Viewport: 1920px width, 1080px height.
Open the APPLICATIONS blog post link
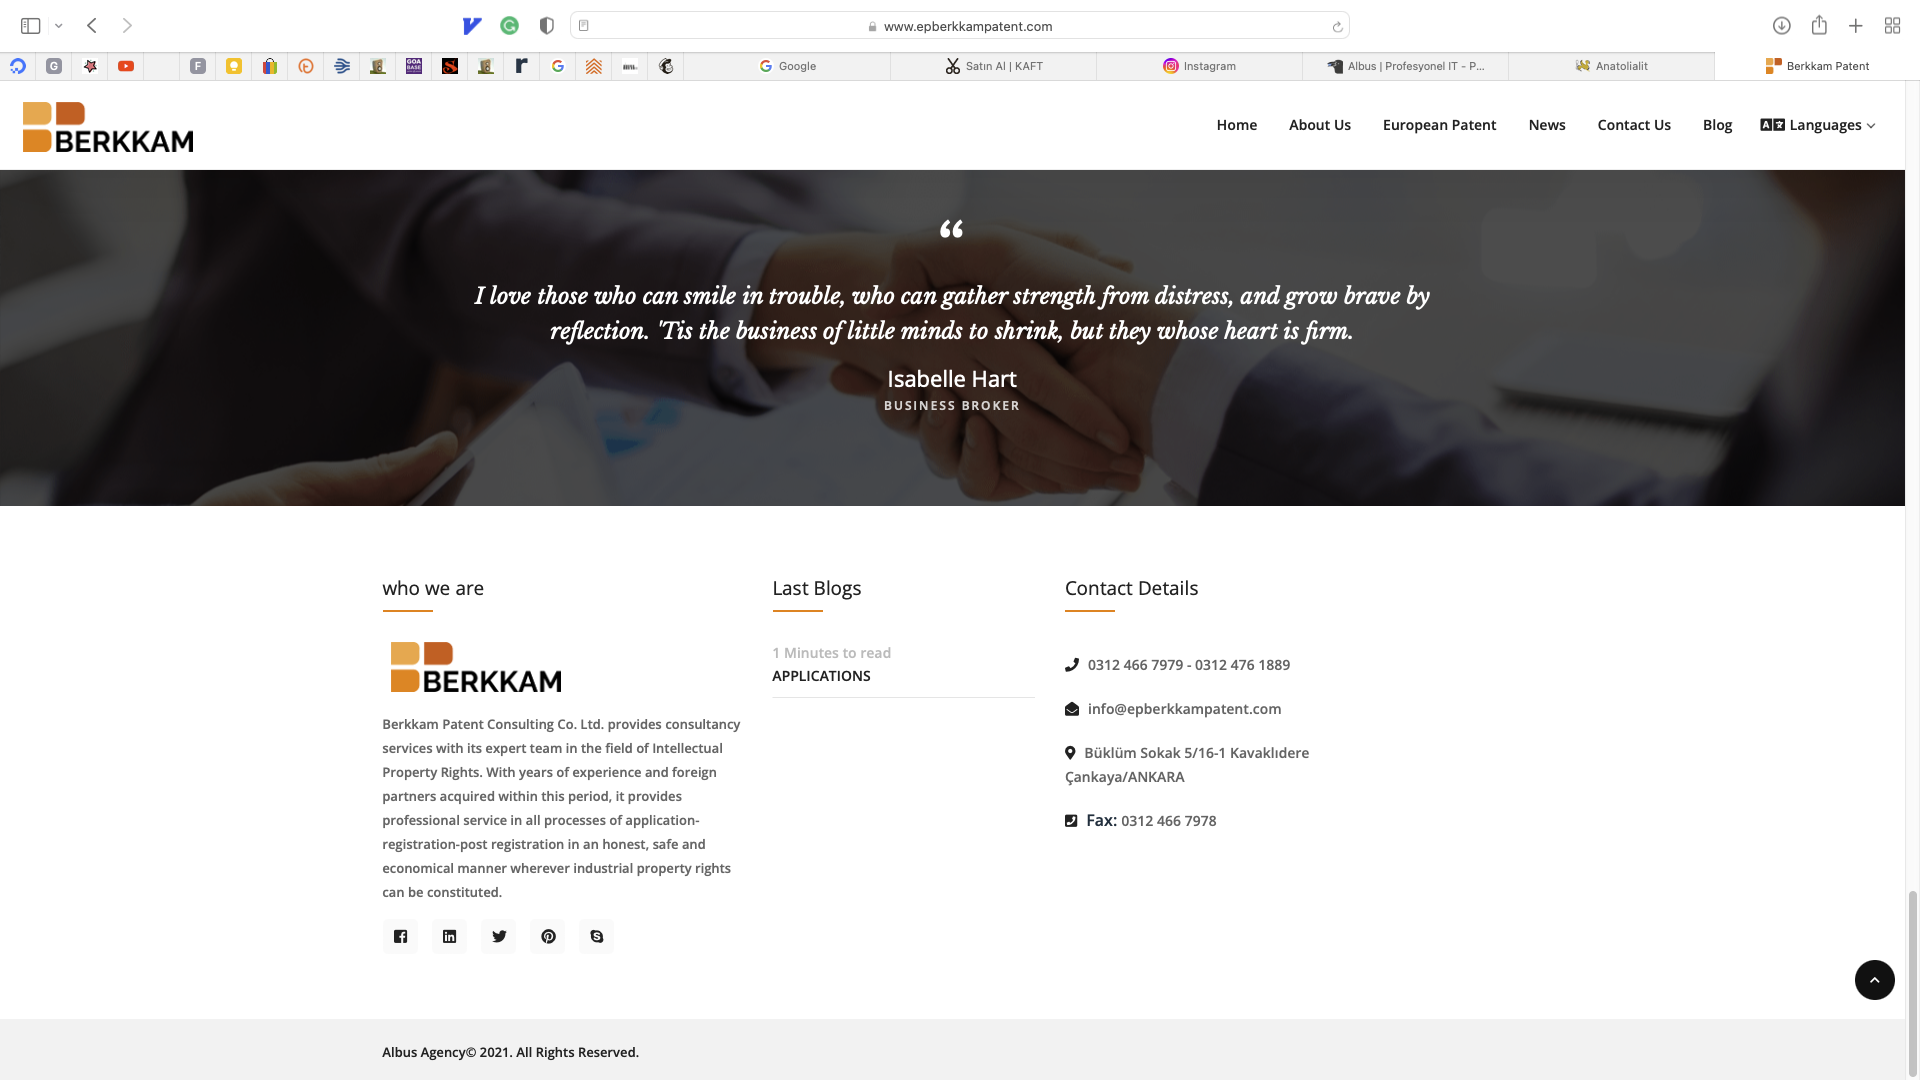coord(821,676)
